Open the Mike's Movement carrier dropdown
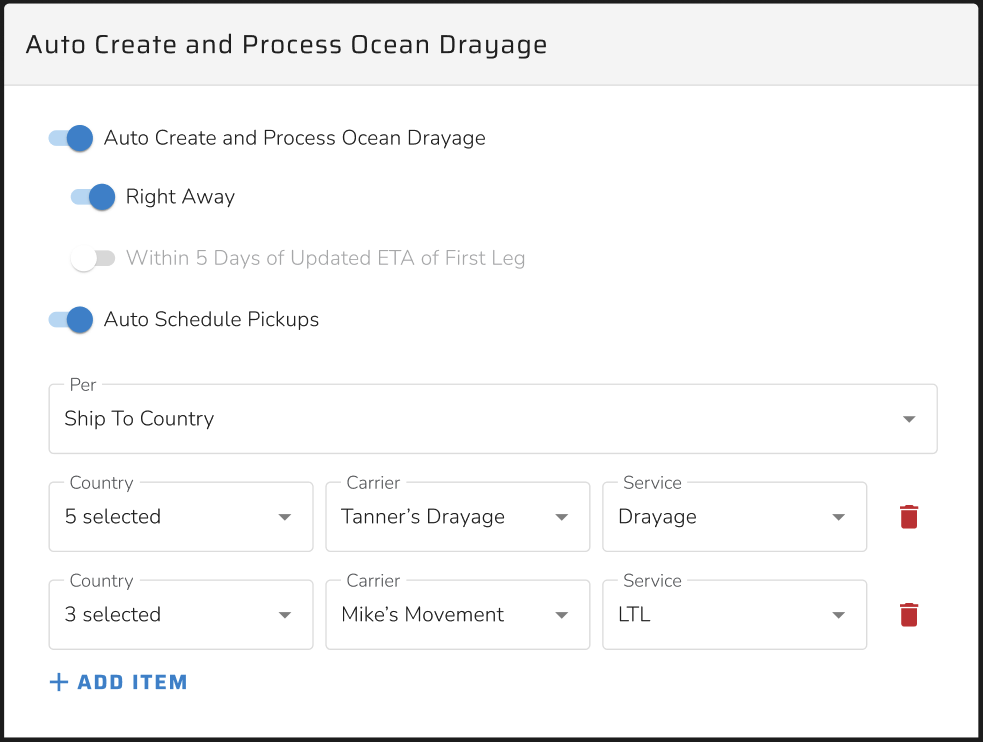 tap(456, 615)
